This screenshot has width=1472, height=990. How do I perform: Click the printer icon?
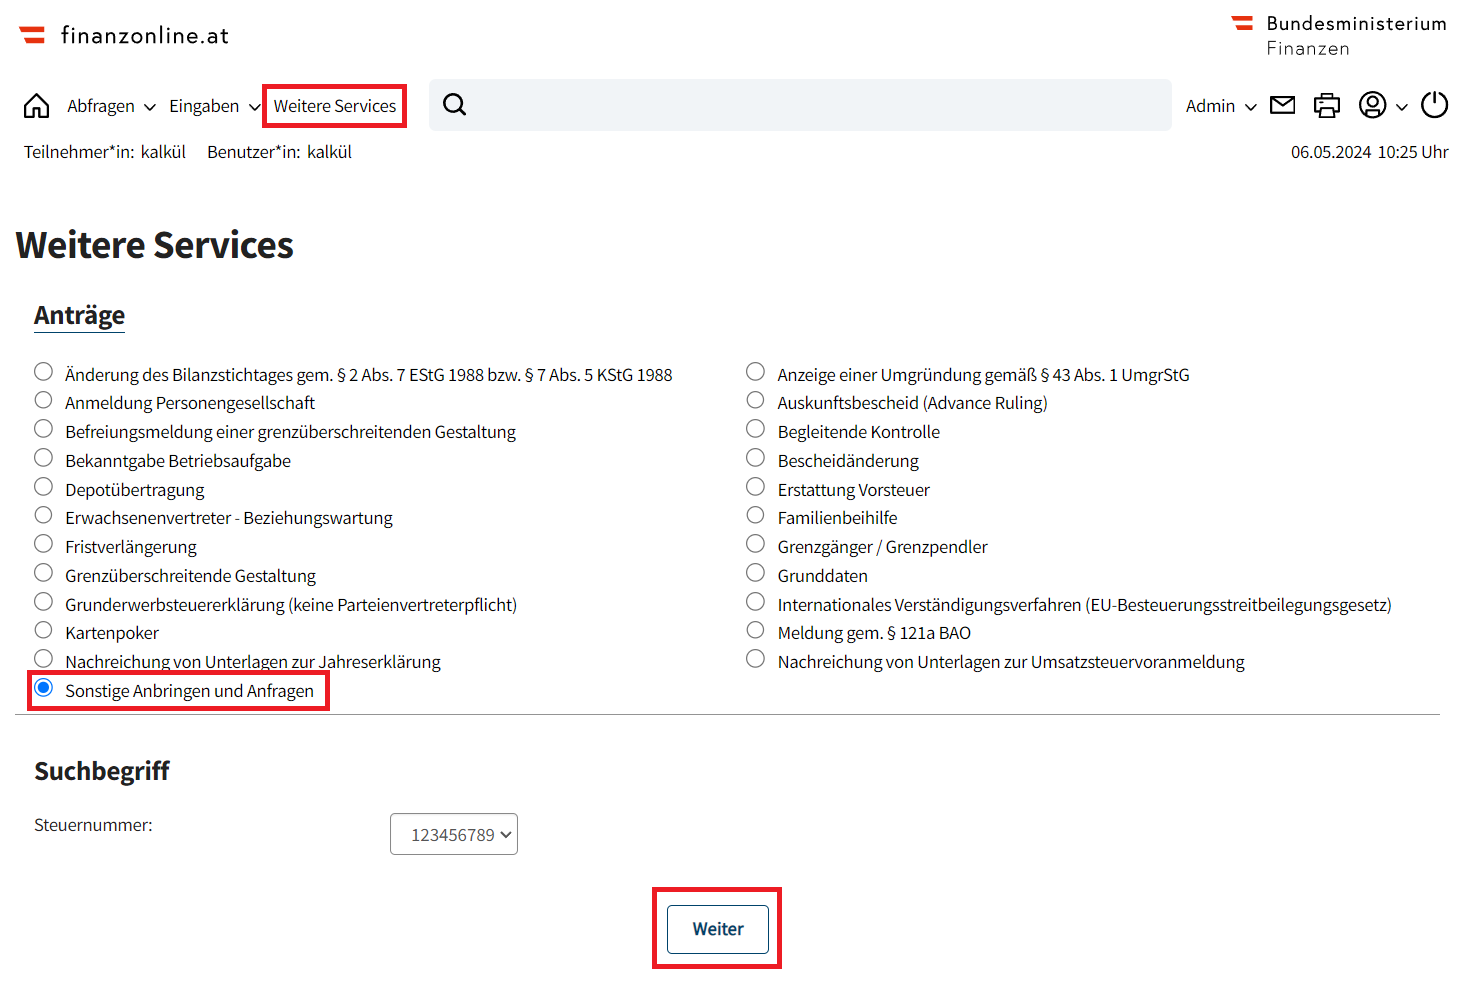[x=1327, y=104]
